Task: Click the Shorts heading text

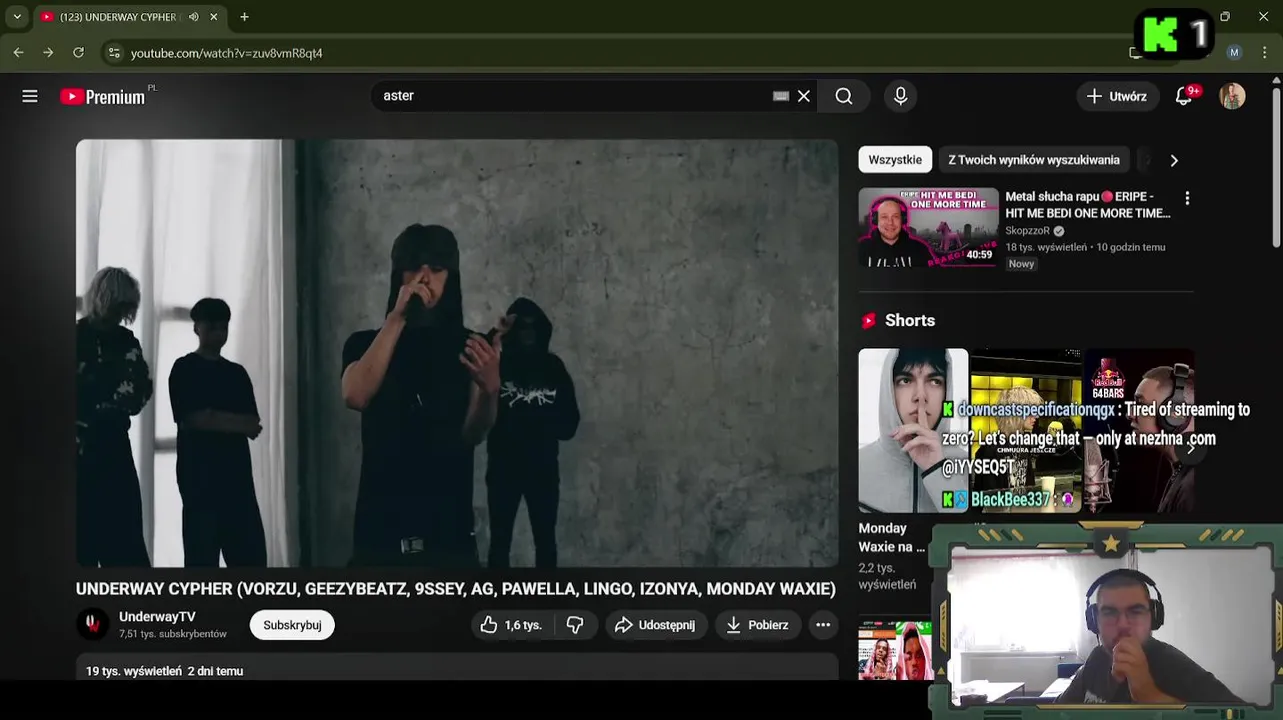Action: coord(910,321)
